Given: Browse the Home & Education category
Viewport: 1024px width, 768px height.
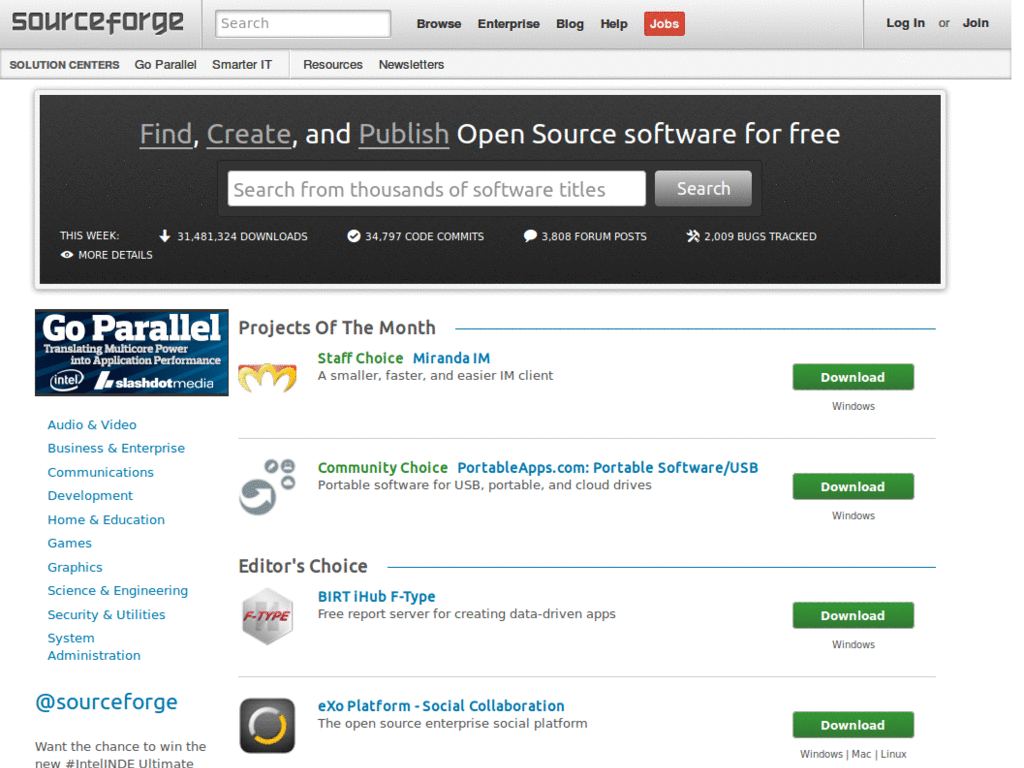Looking at the screenshot, I should (106, 520).
